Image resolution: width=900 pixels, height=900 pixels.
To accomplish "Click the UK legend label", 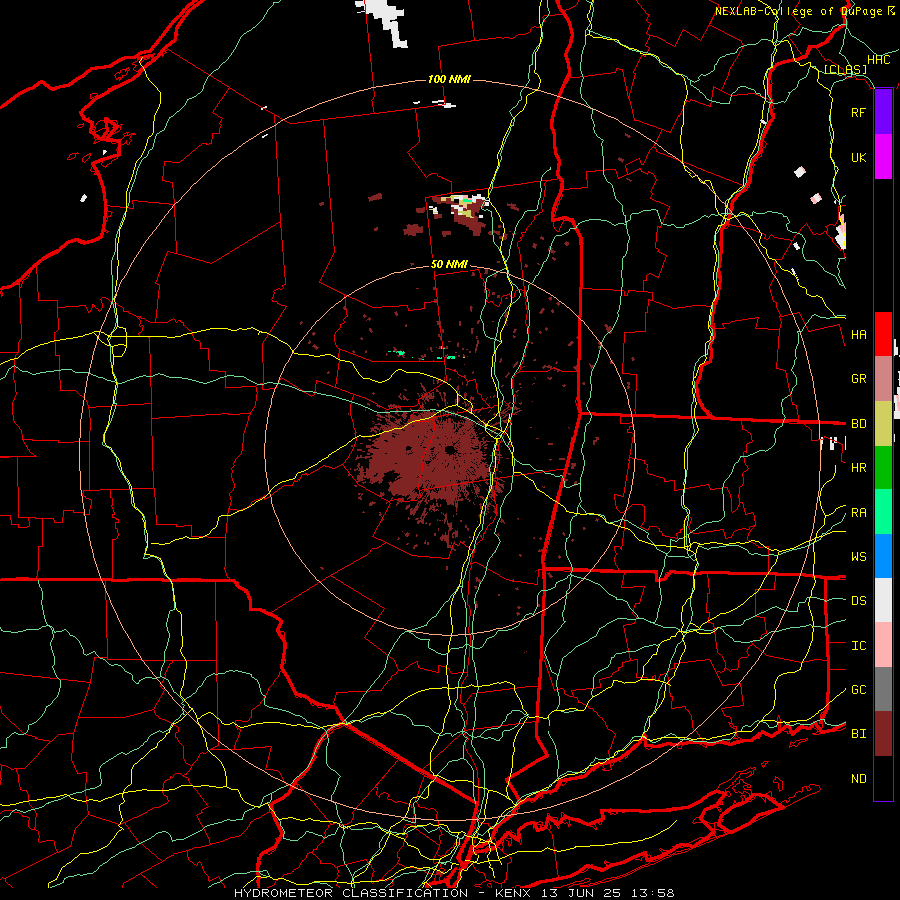I will 859,157.
